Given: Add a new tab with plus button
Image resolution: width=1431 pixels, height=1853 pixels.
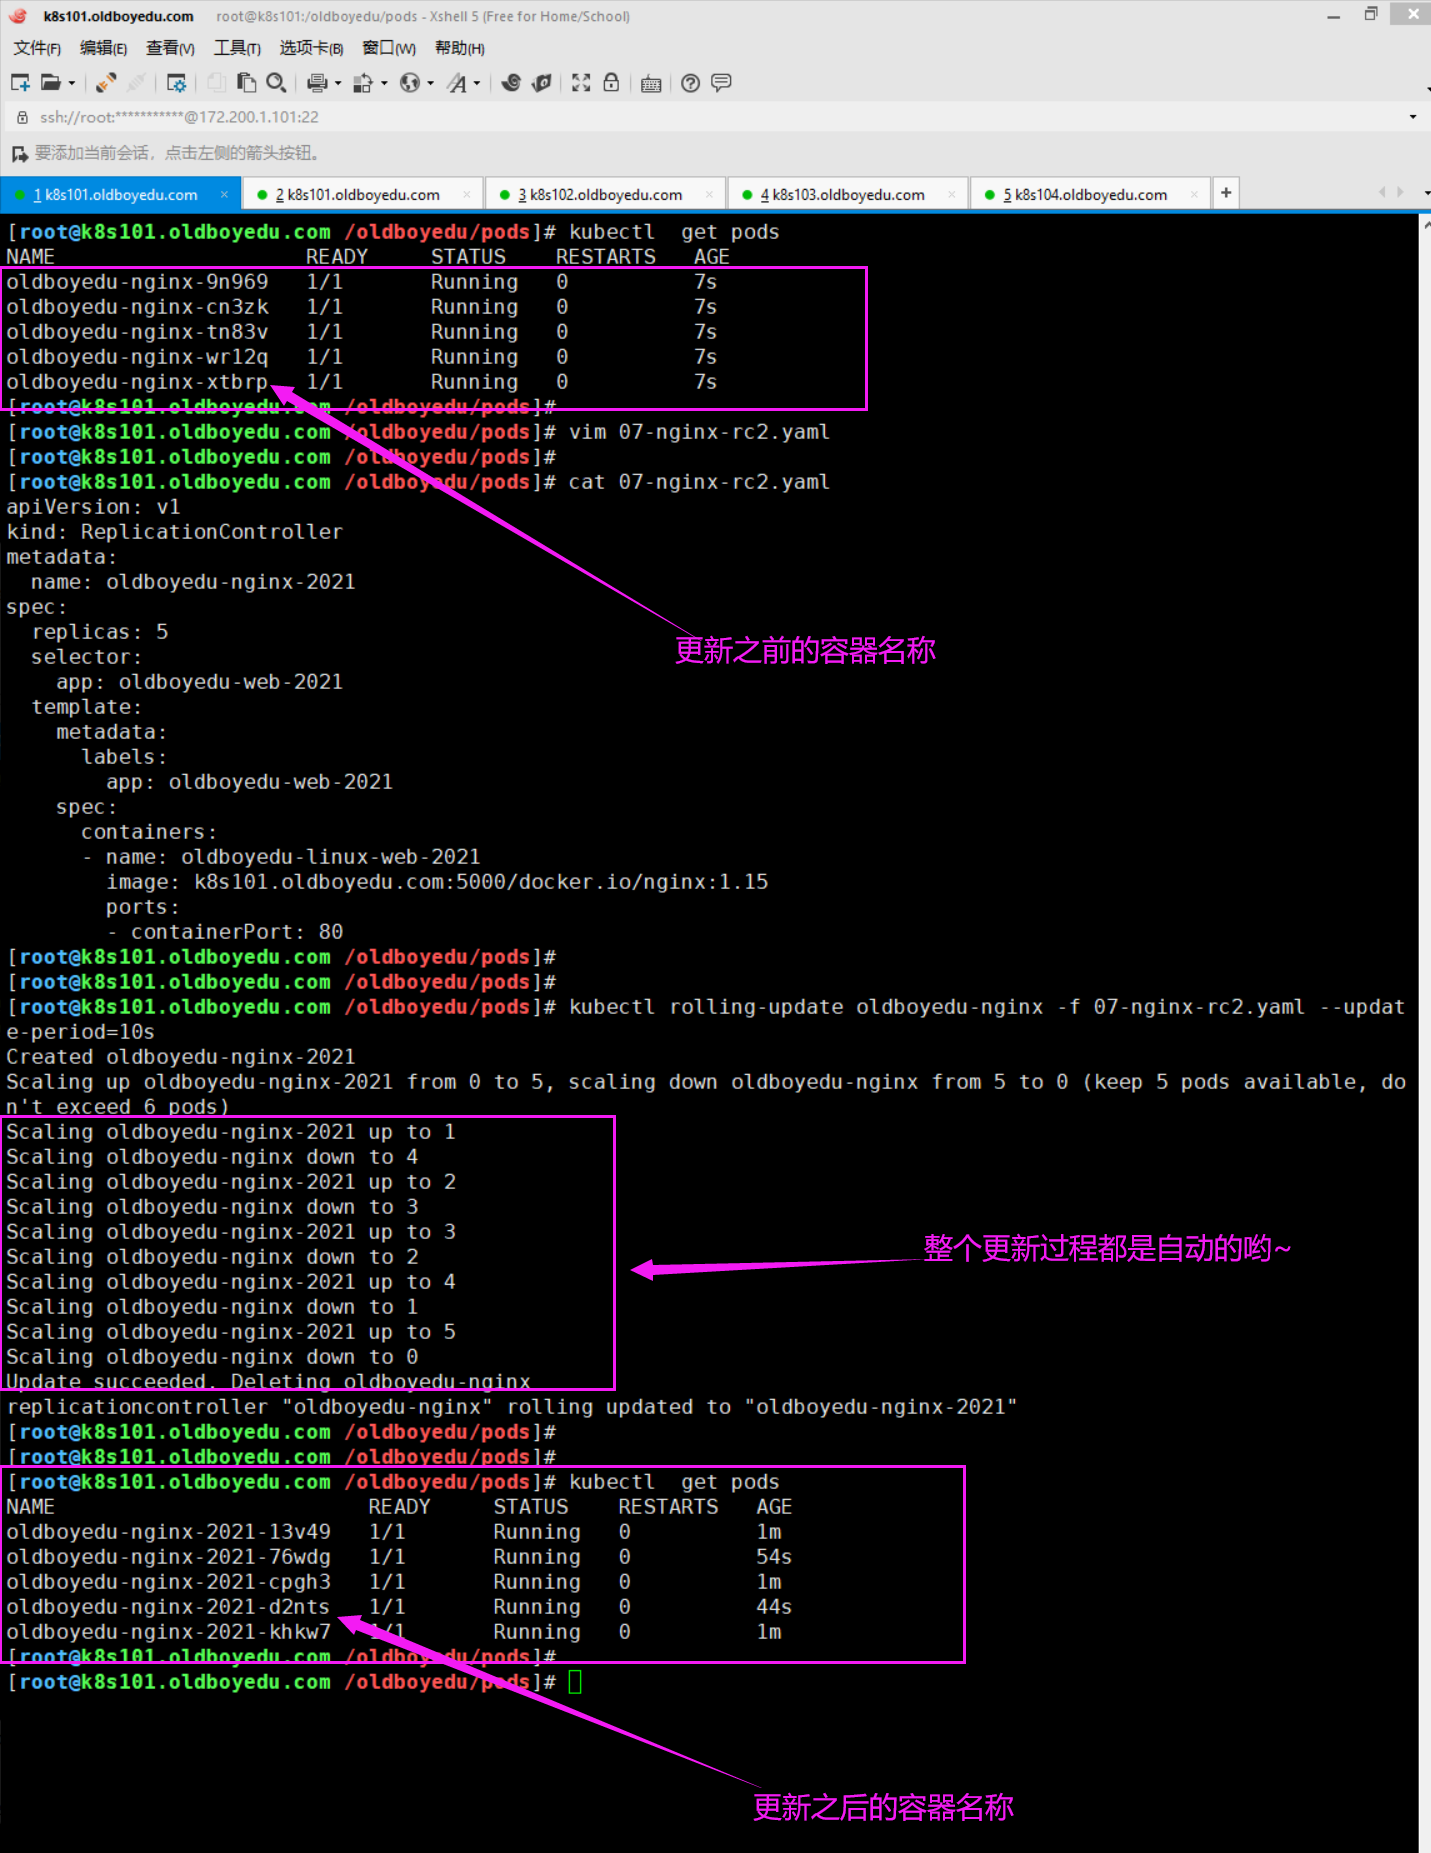Looking at the screenshot, I should (x=1226, y=193).
